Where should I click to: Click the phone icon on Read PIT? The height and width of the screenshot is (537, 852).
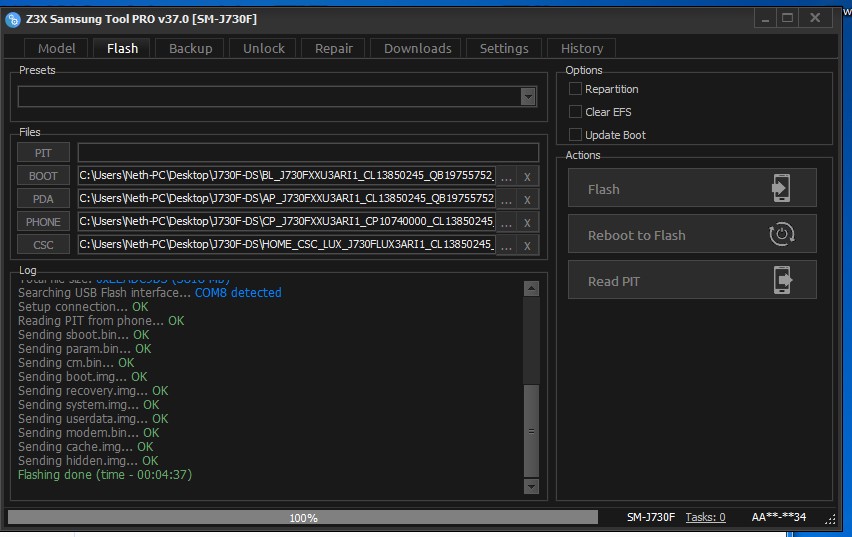[x=782, y=280]
